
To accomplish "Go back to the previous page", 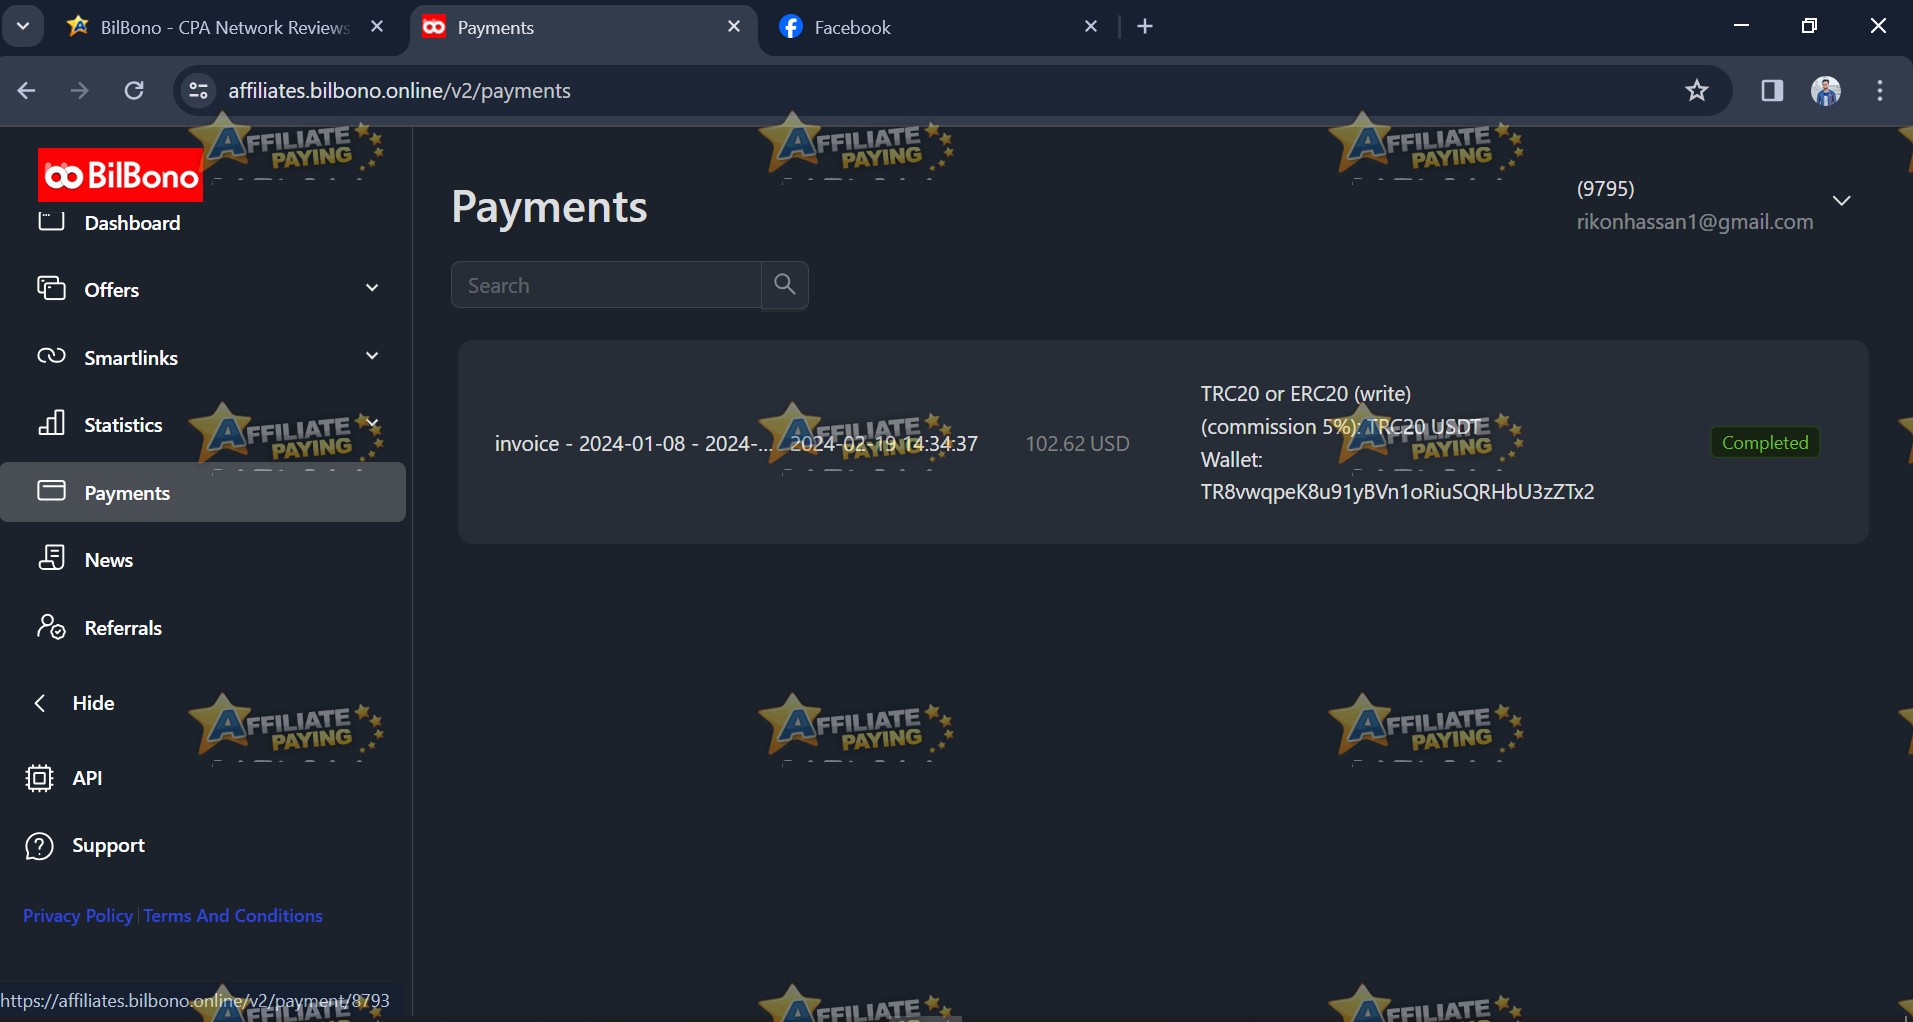I will pyautogui.click(x=27, y=91).
